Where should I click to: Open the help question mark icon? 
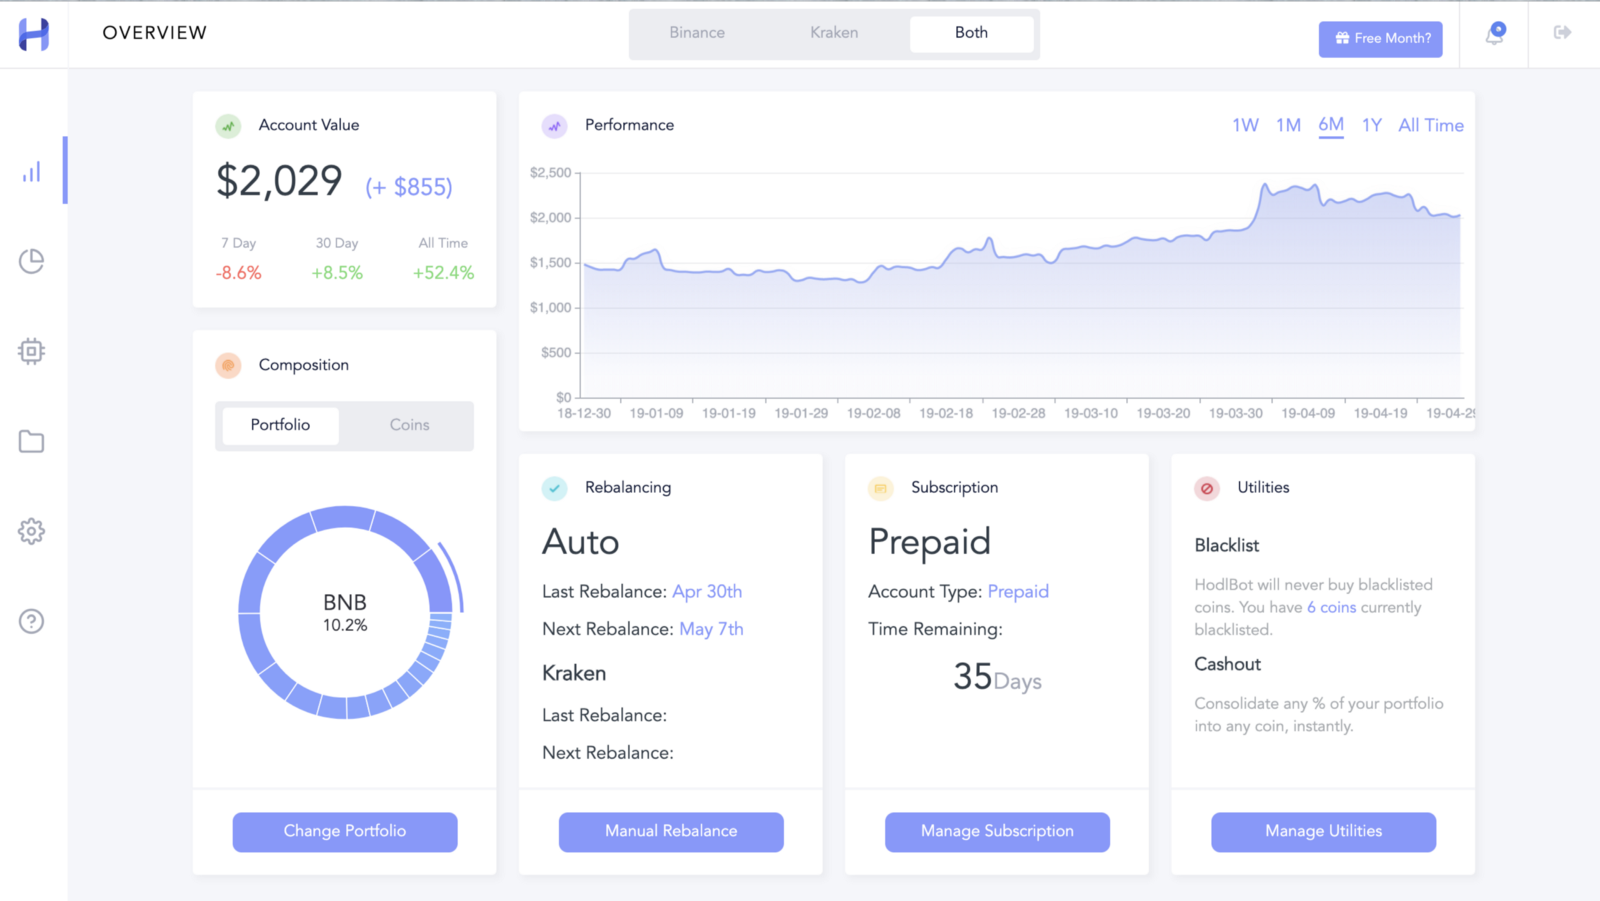pyautogui.click(x=32, y=621)
